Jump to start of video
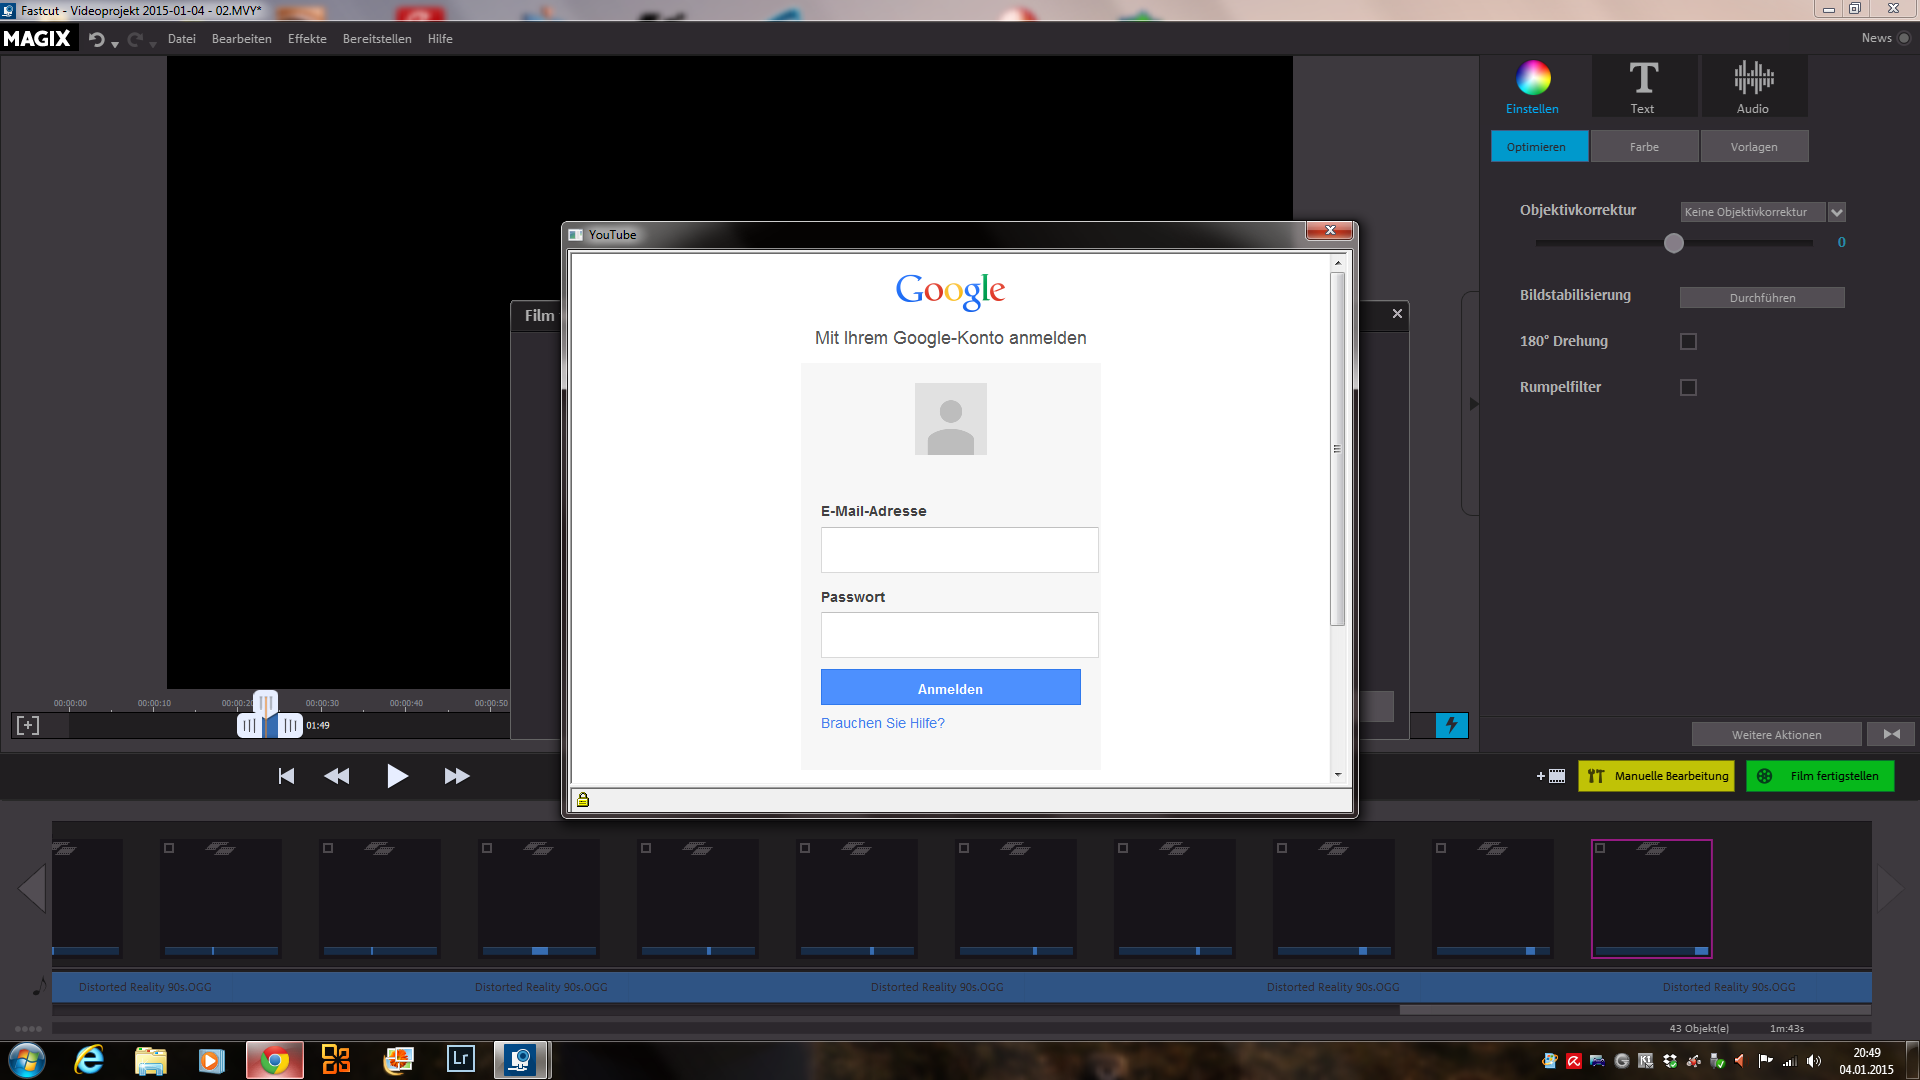 (x=286, y=776)
